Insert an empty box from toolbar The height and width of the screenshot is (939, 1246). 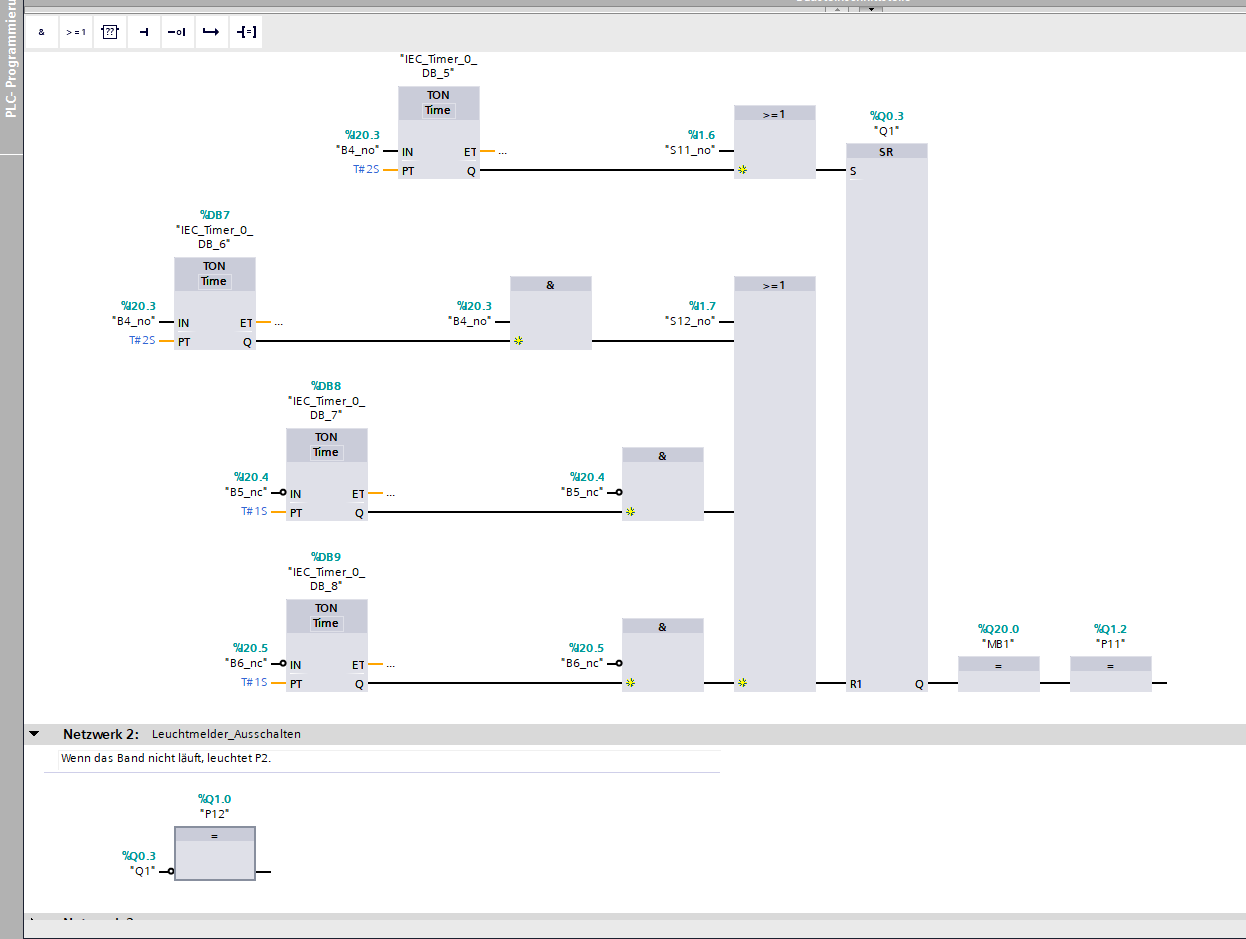pos(110,32)
